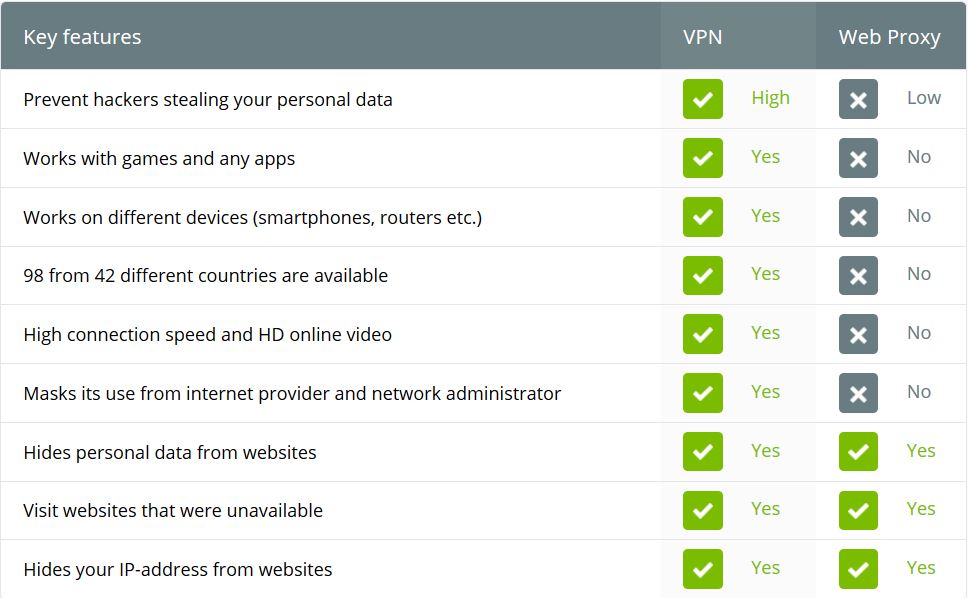Click 'High connection speed and HD online video' text
This screenshot has width=968, height=598.
tap(207, 334)
